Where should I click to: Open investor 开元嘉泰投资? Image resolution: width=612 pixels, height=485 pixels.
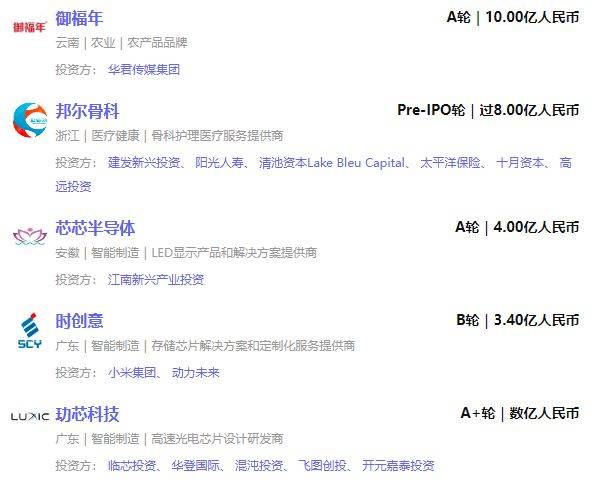click(398, 465)
